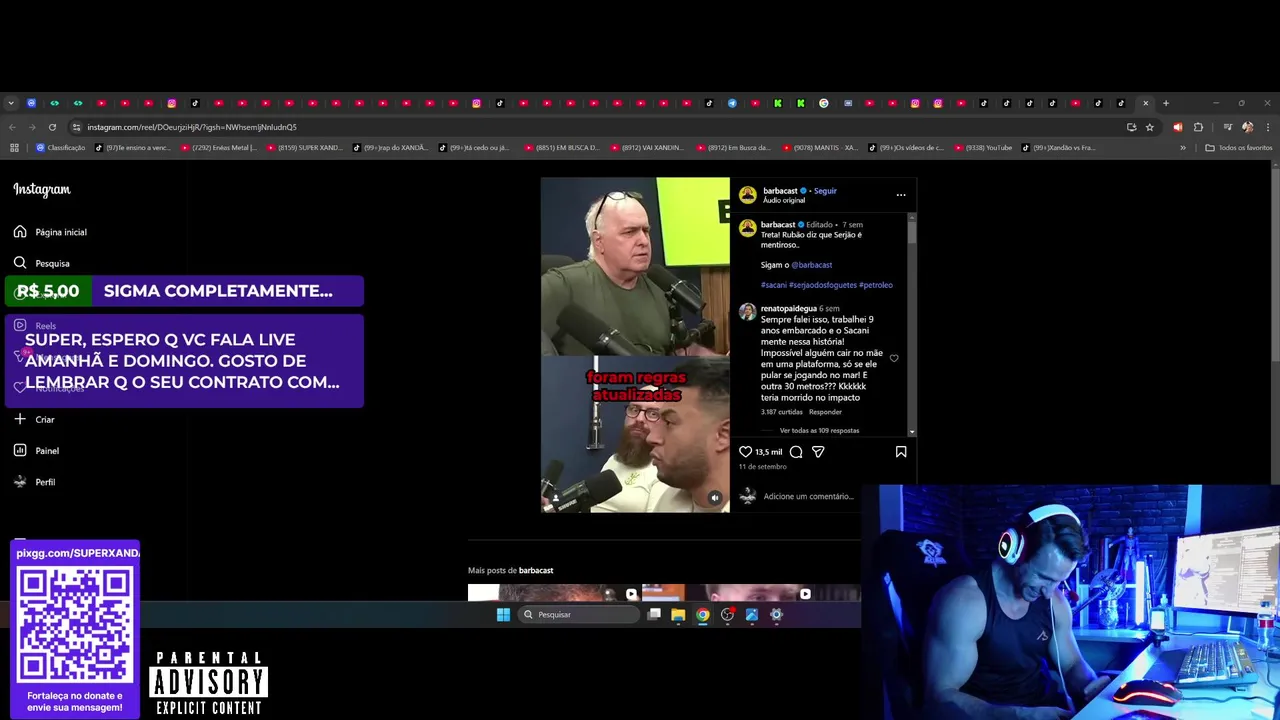Viewport: 1280px width, 720px height.
Task: Click Responder under renatopaidegua's comment
Action: pos(825,412)
